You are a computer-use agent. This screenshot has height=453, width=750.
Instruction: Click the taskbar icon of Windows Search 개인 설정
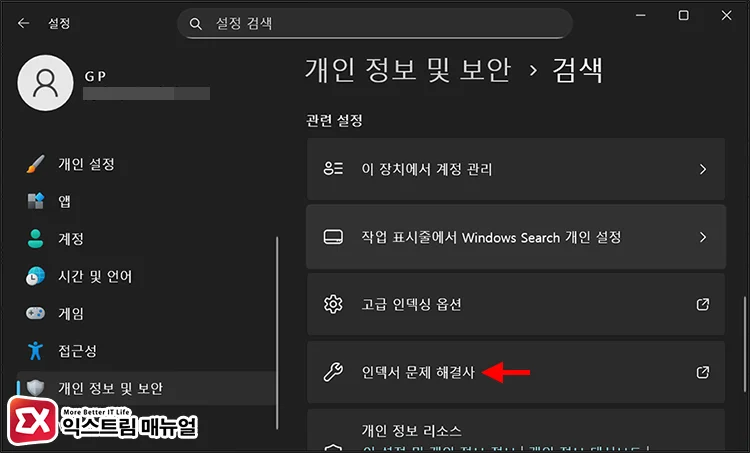pos(333,237)
